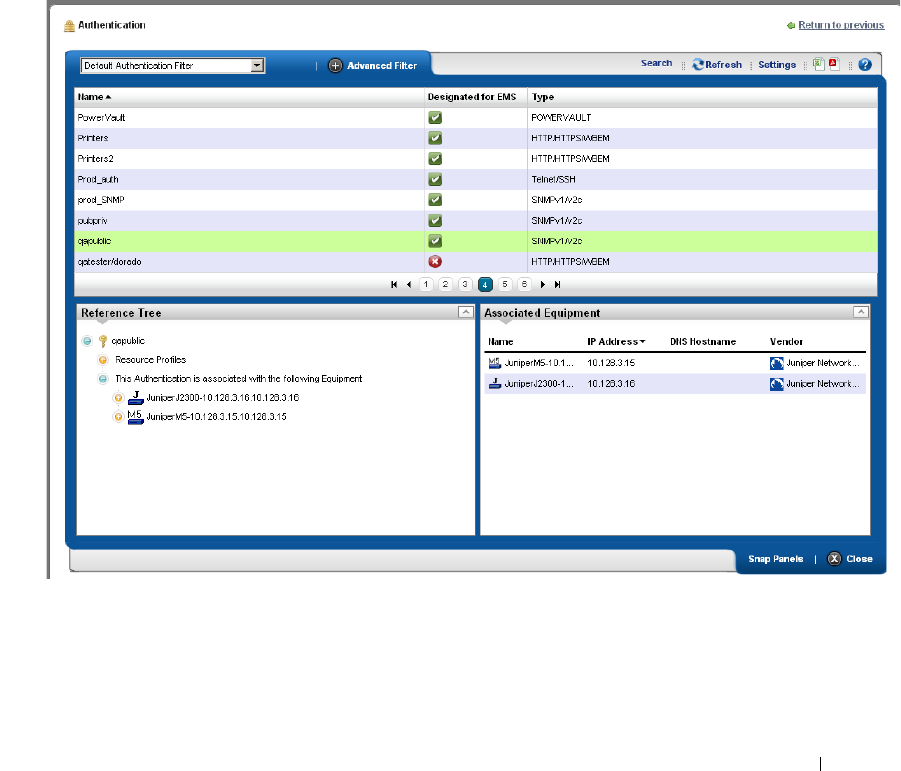Click the Advanced Filter plus icon
Image resolution: width=901 pixels, height=771 pixels.
(x=335, y=65)
